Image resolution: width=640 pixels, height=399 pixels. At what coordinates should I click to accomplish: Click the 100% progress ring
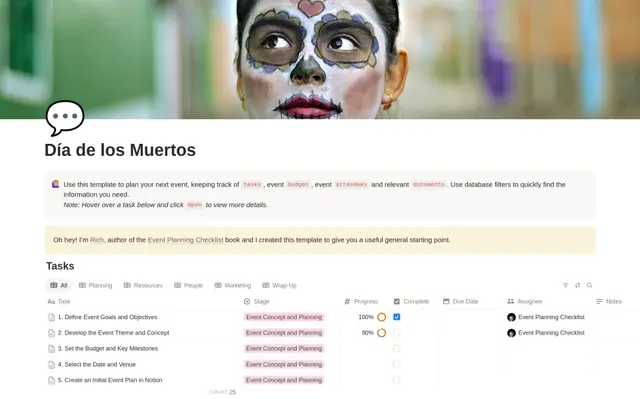382,317
